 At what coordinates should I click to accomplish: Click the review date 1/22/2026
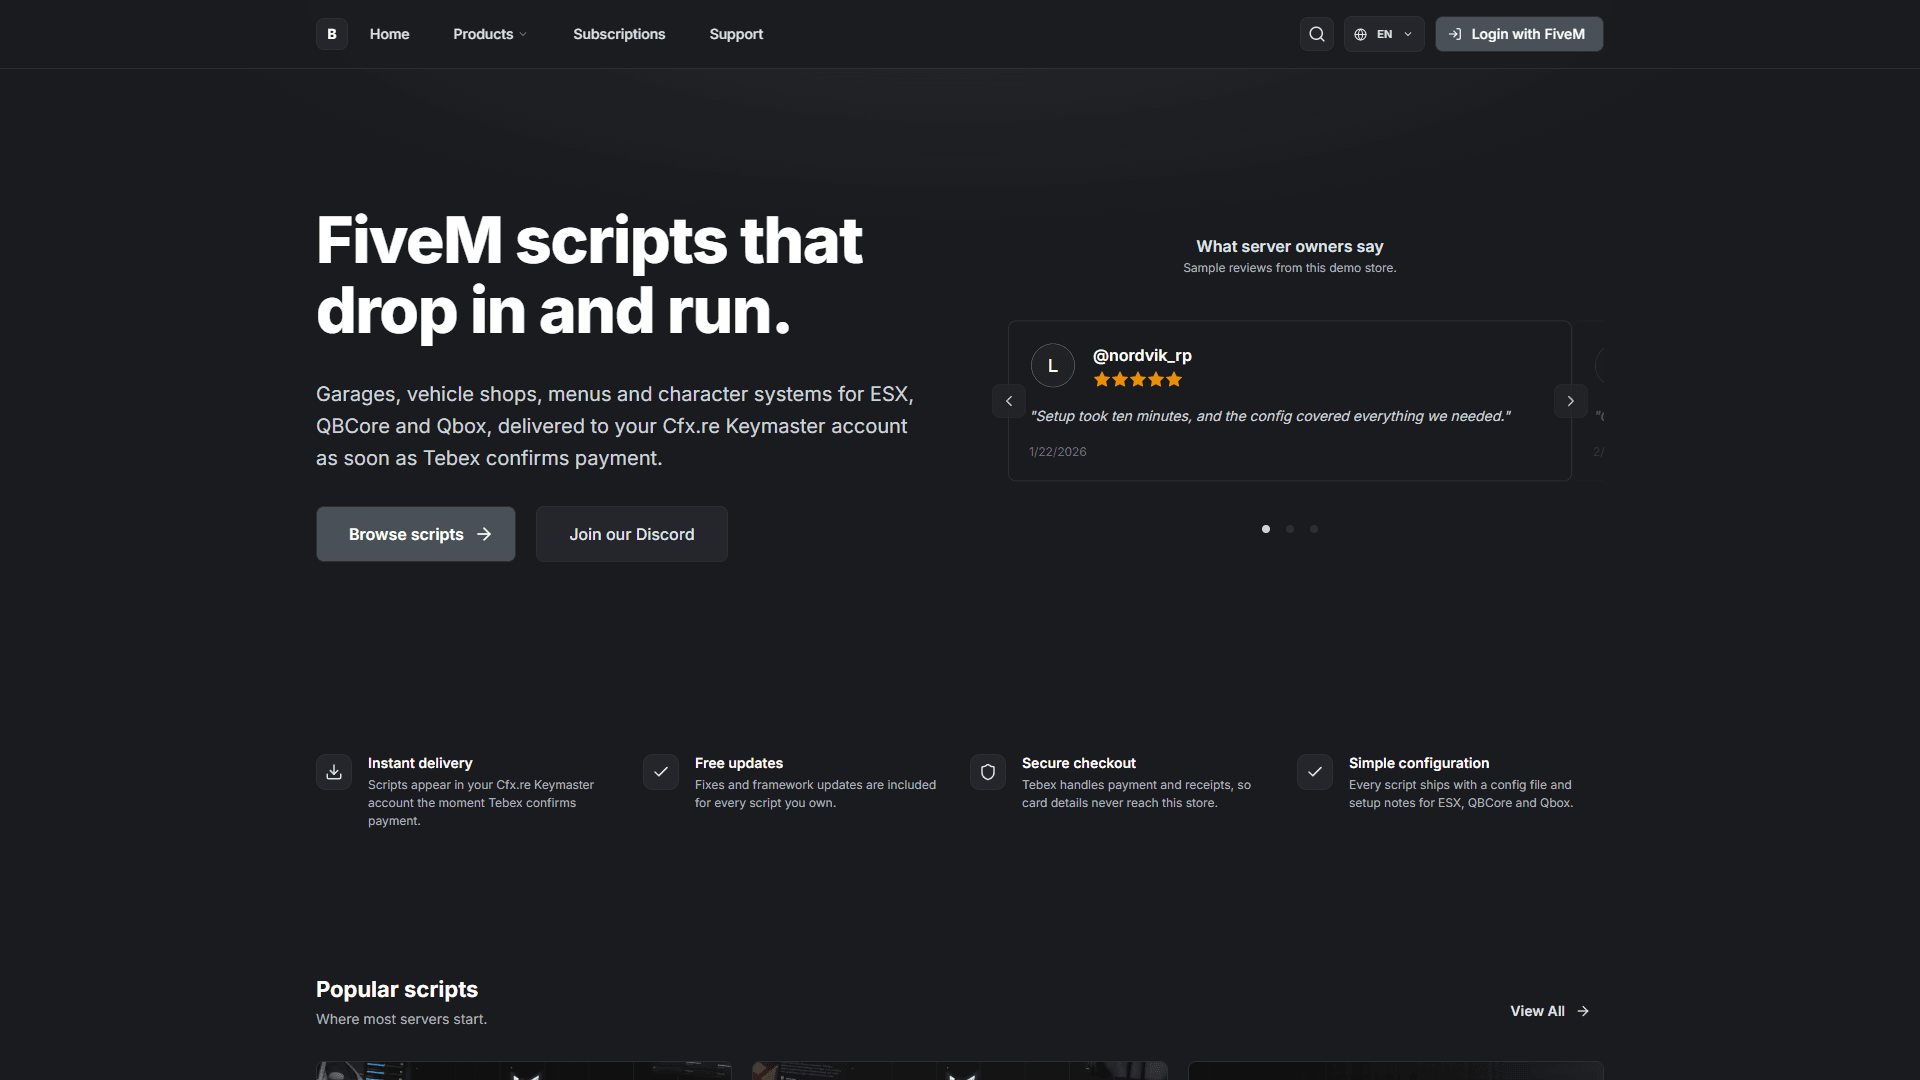[x=1058, y=452]
